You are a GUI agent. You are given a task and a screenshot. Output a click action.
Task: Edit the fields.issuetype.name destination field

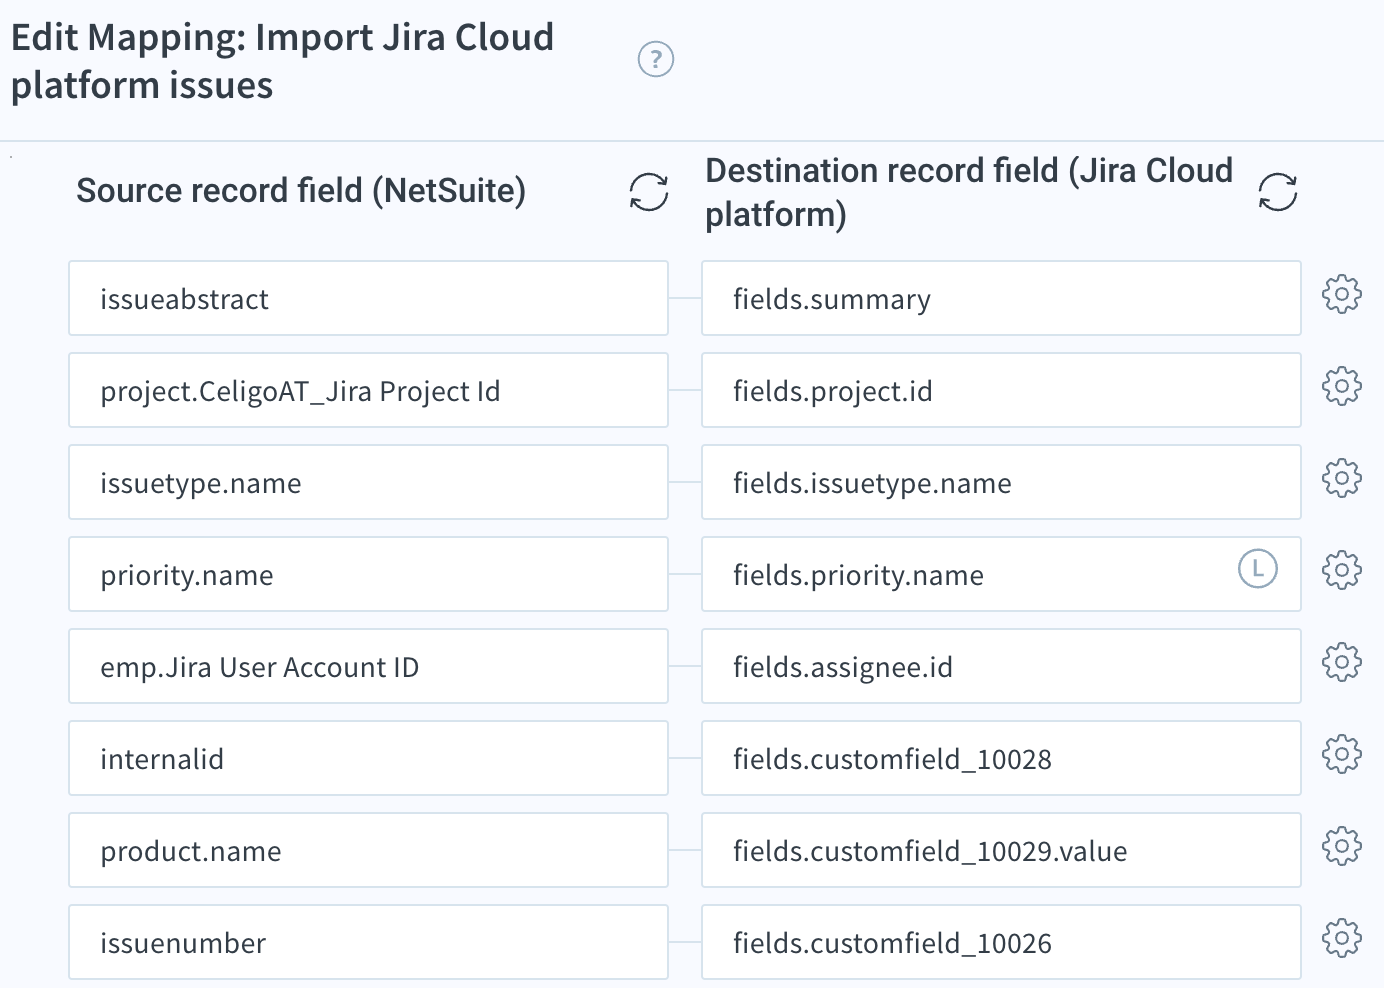coord(1001,482)
